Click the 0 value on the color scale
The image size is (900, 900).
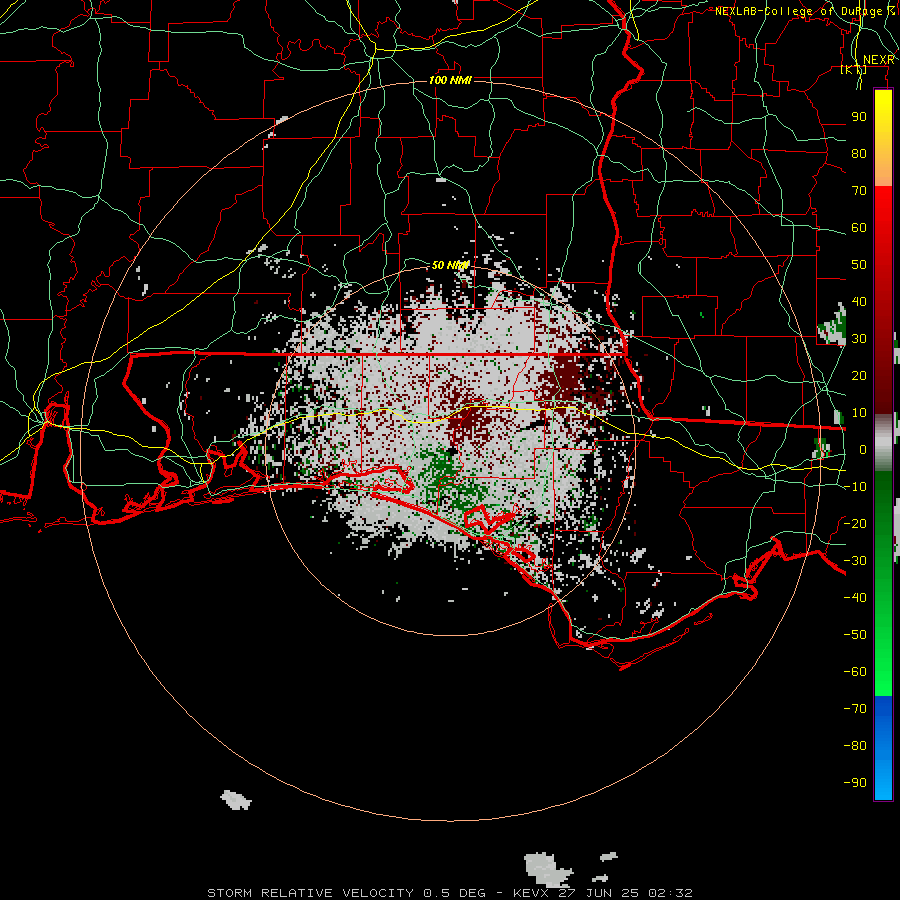pyautogui.click(x=862, y=449)
